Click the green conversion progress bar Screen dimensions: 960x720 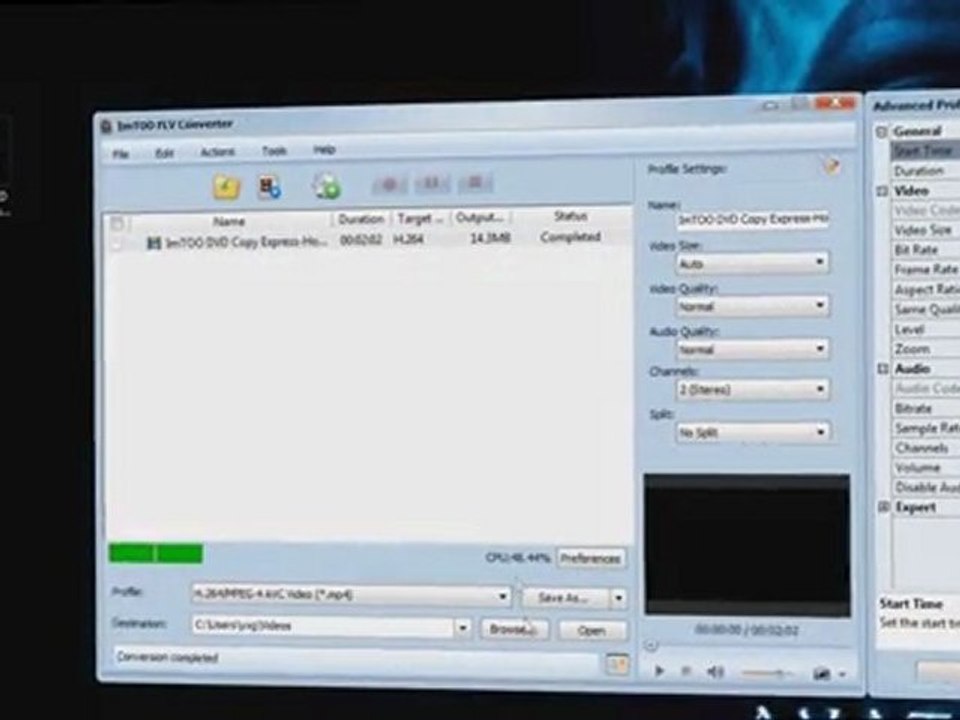coord(156,553)
